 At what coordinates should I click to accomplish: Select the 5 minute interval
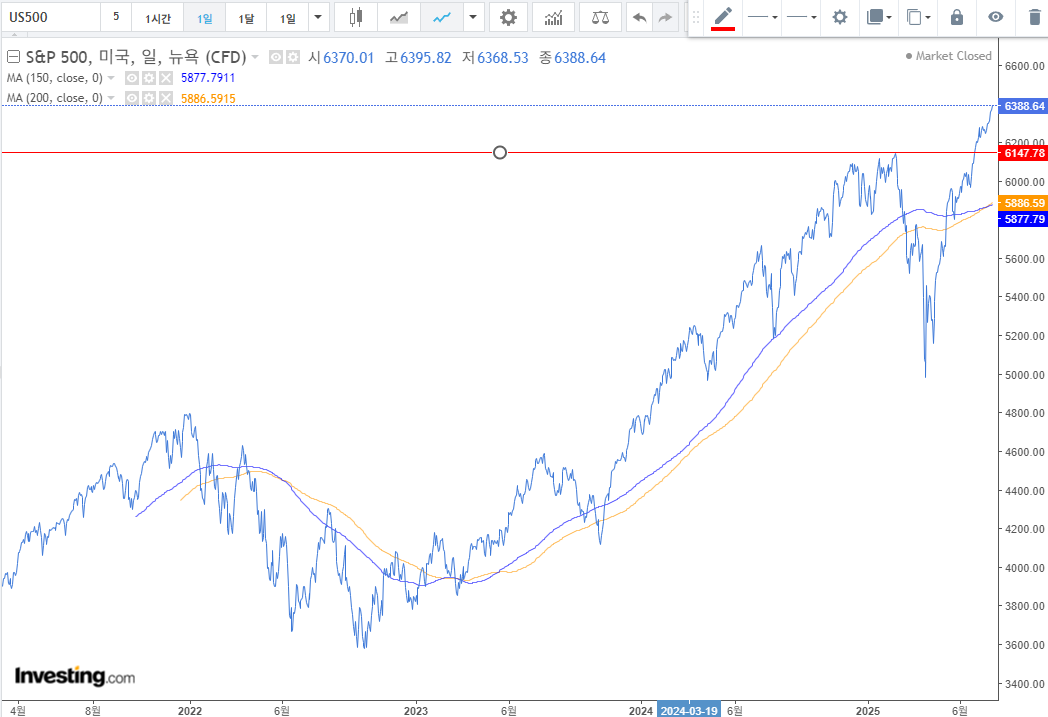click(x=116, y=17)
